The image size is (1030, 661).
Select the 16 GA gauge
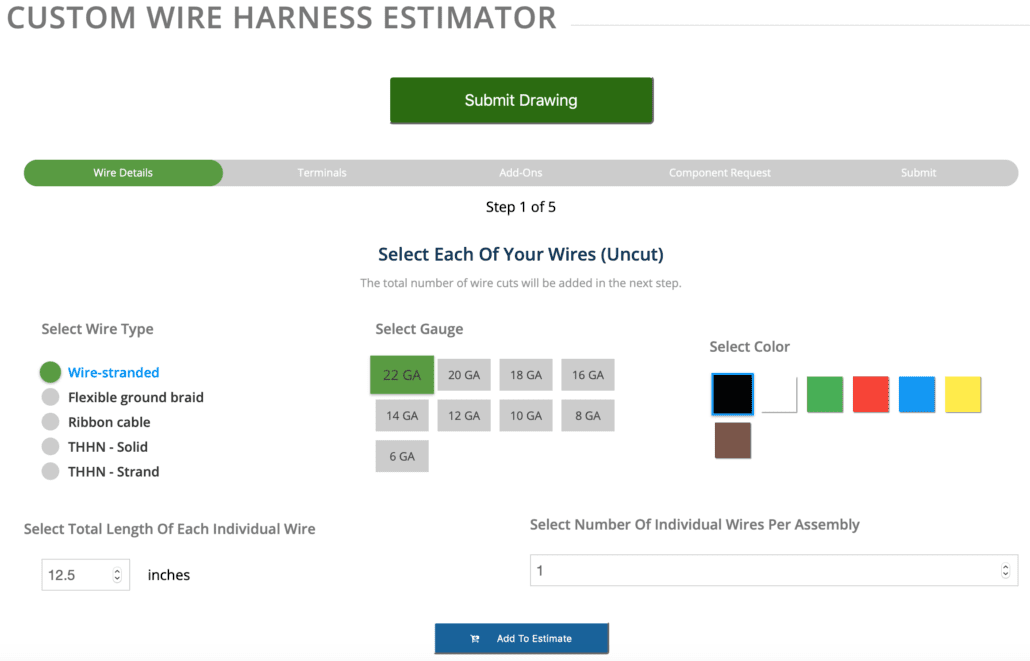pyautogui.click(x=588, y=375)
